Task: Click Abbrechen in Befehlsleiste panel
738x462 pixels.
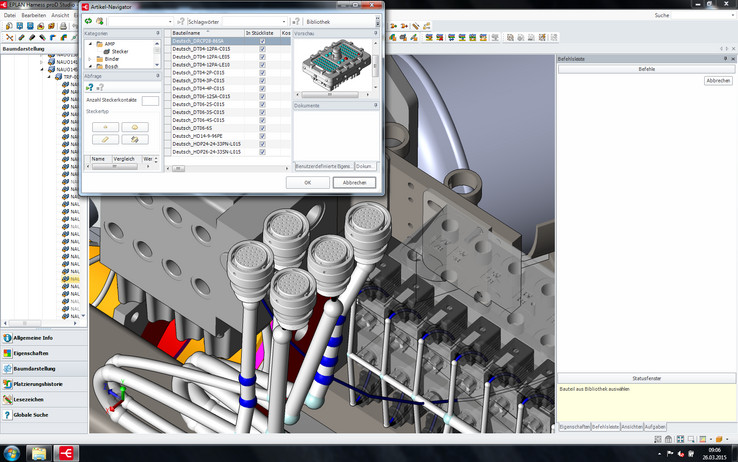Action: 718,81
